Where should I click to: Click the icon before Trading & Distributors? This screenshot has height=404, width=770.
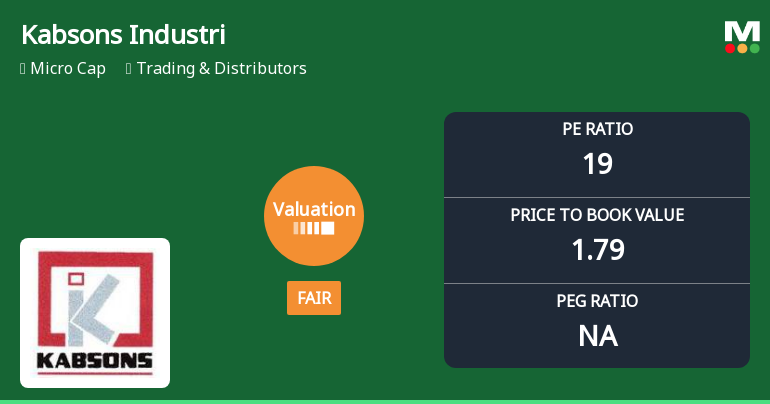pos(129,69)
